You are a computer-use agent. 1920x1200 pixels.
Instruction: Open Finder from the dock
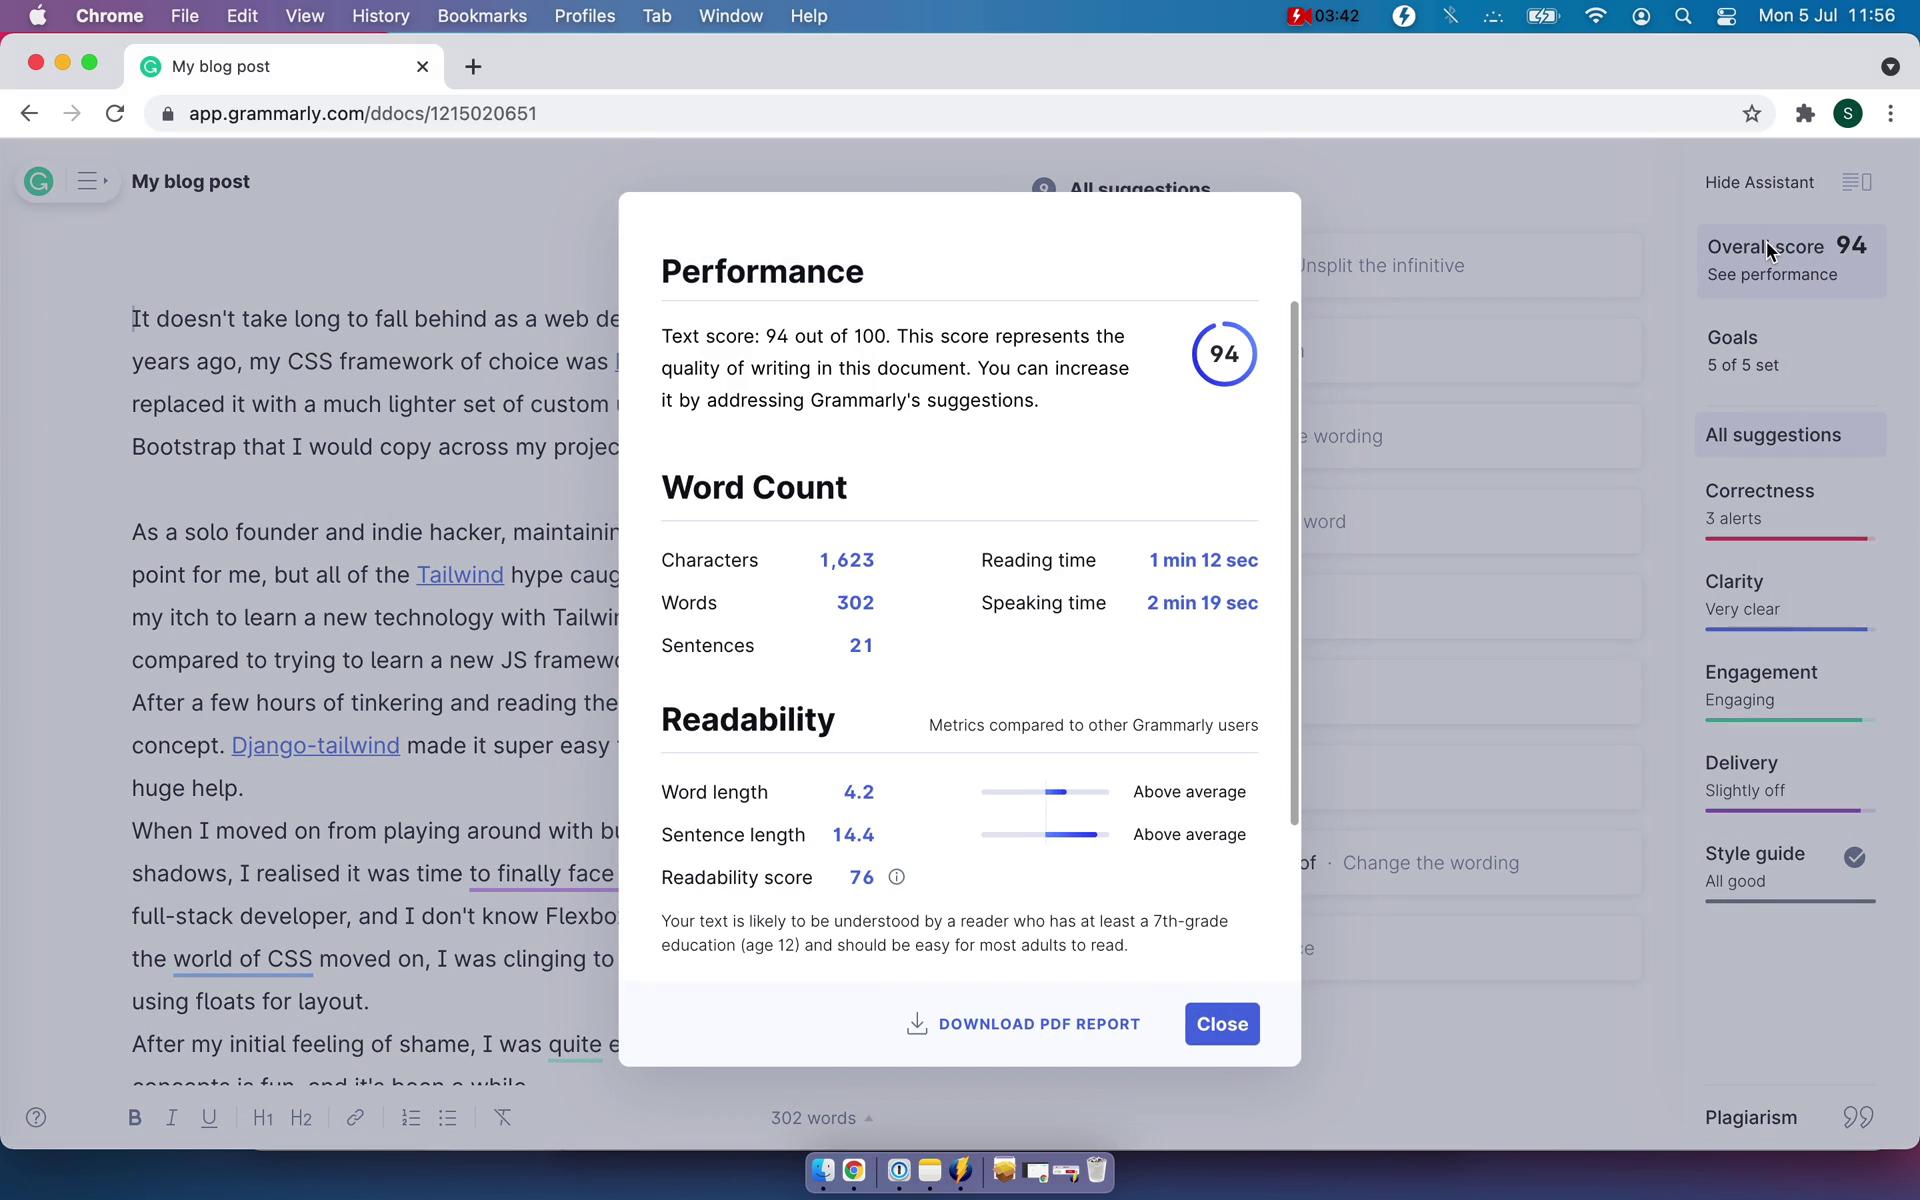coord(822,1170)
